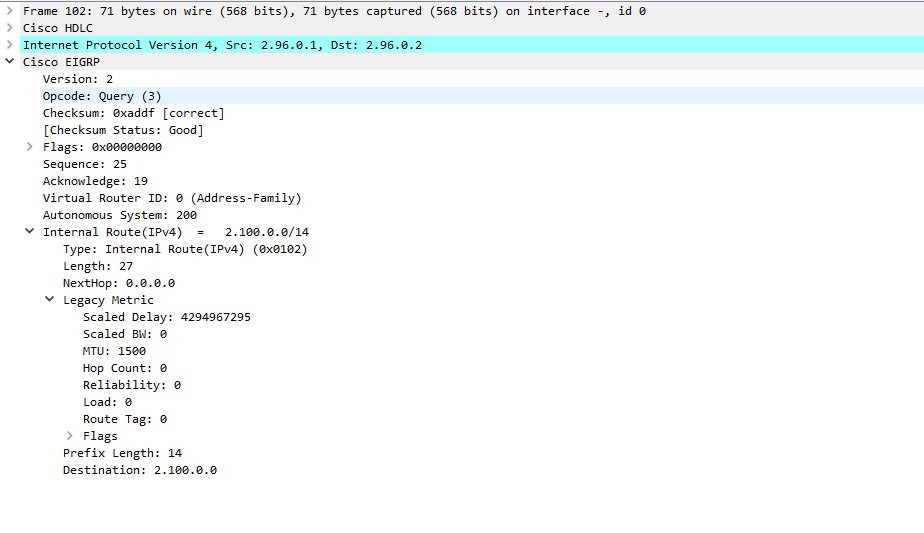
Task: Select the Legacy Metric row
Action: tap(108, 301)
